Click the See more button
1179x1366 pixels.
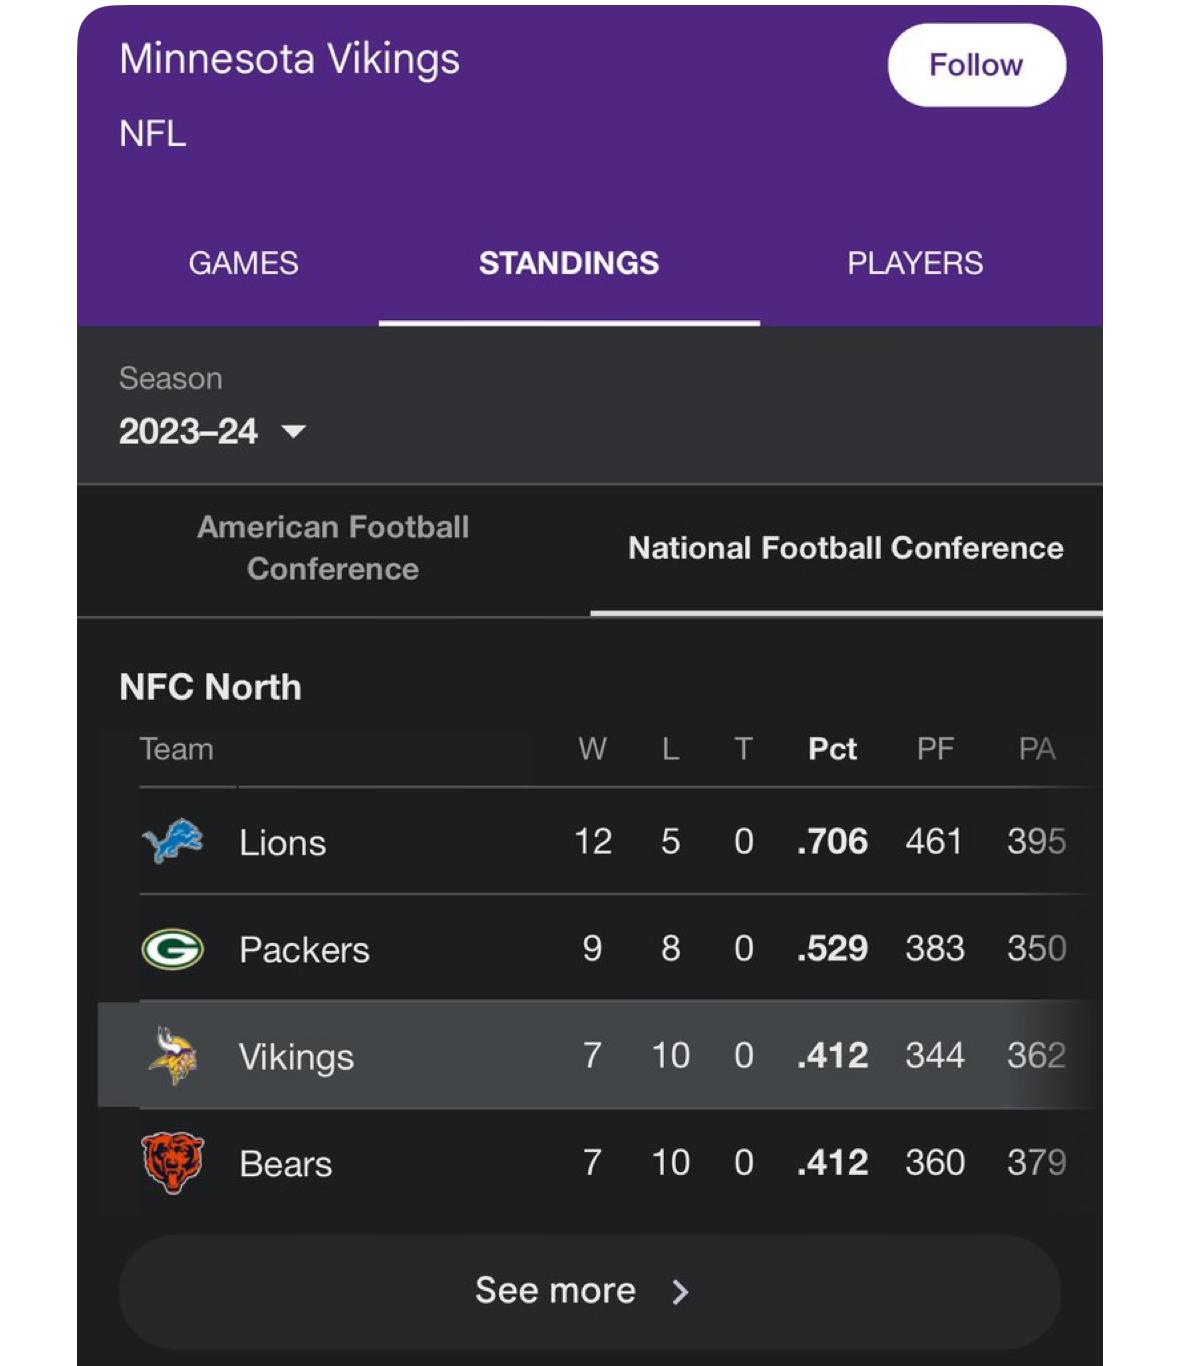(x=589, y=1291)
